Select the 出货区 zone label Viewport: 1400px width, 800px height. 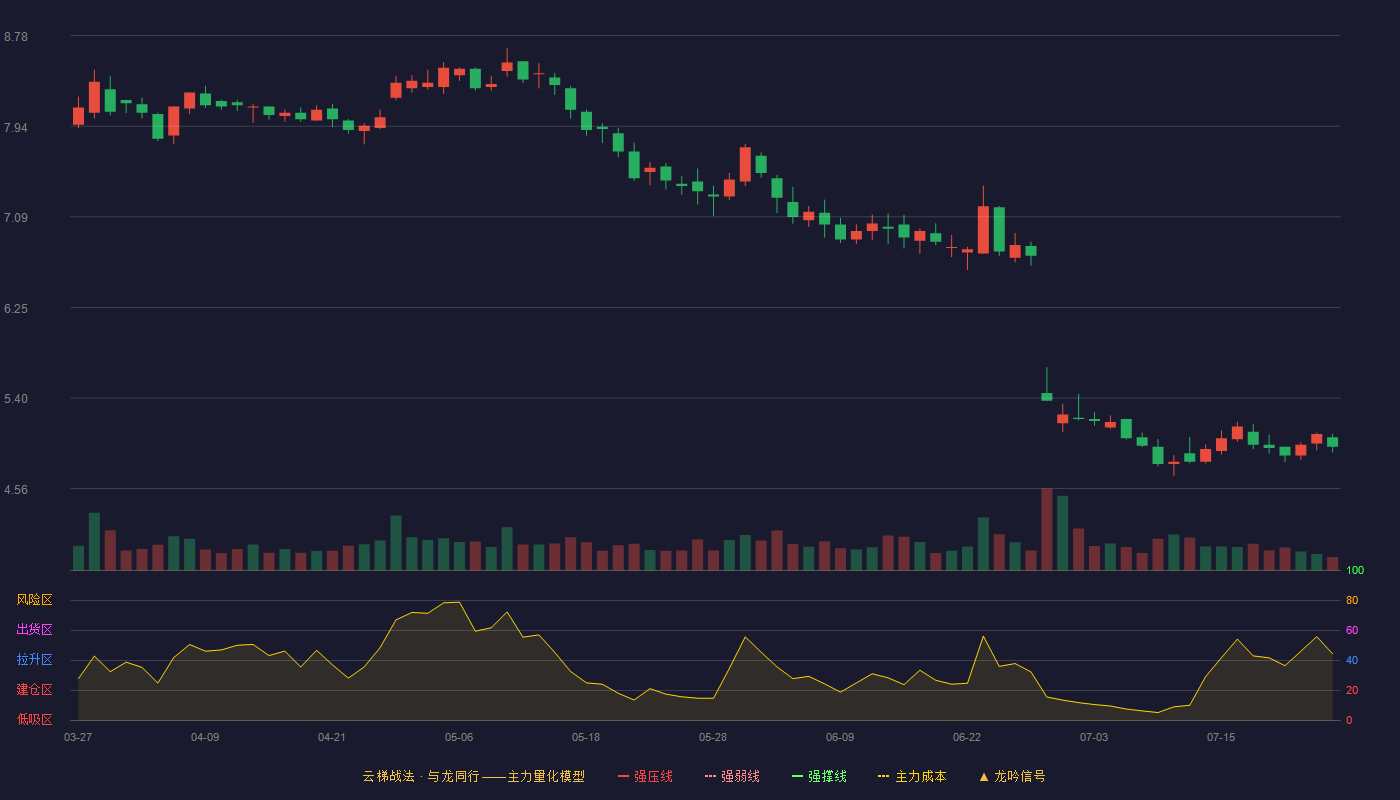pyautogui.click(x=35, y=630)
